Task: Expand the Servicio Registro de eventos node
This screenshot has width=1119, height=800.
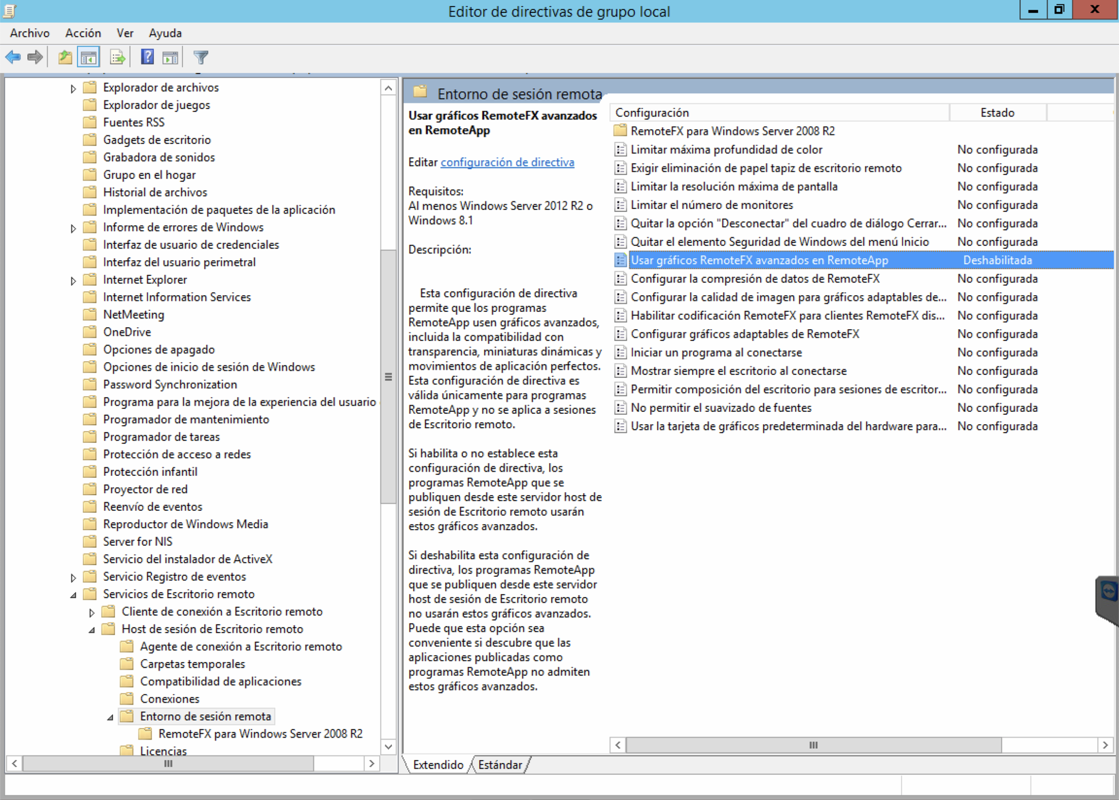Action: (x=73, y=577)
